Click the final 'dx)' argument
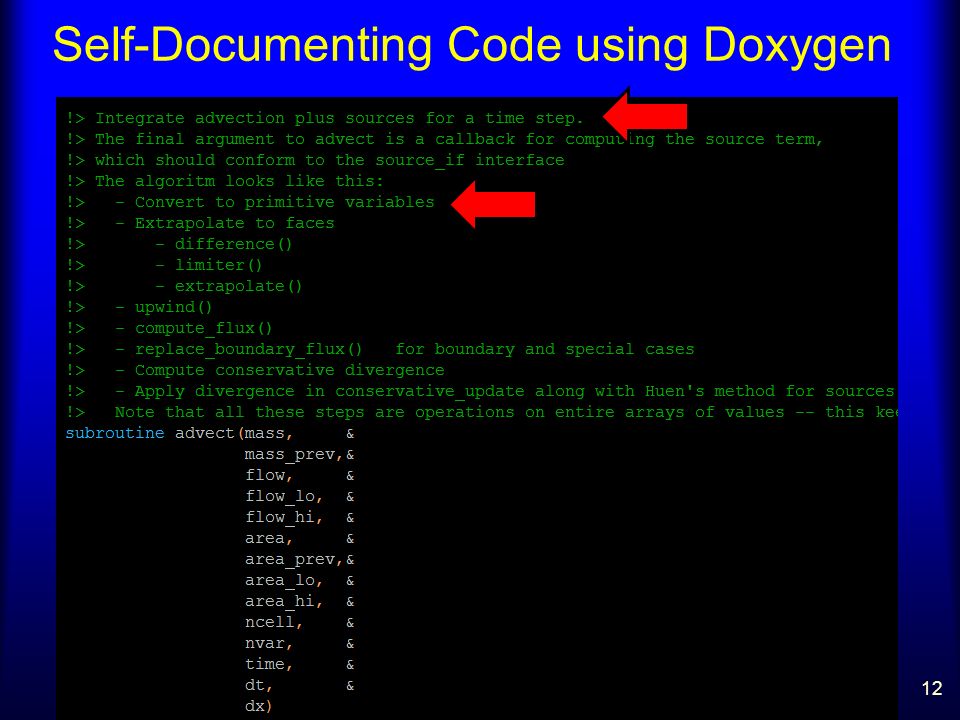Screen dimensions: 960x720 pyautogui.click(x=258, y=707)
